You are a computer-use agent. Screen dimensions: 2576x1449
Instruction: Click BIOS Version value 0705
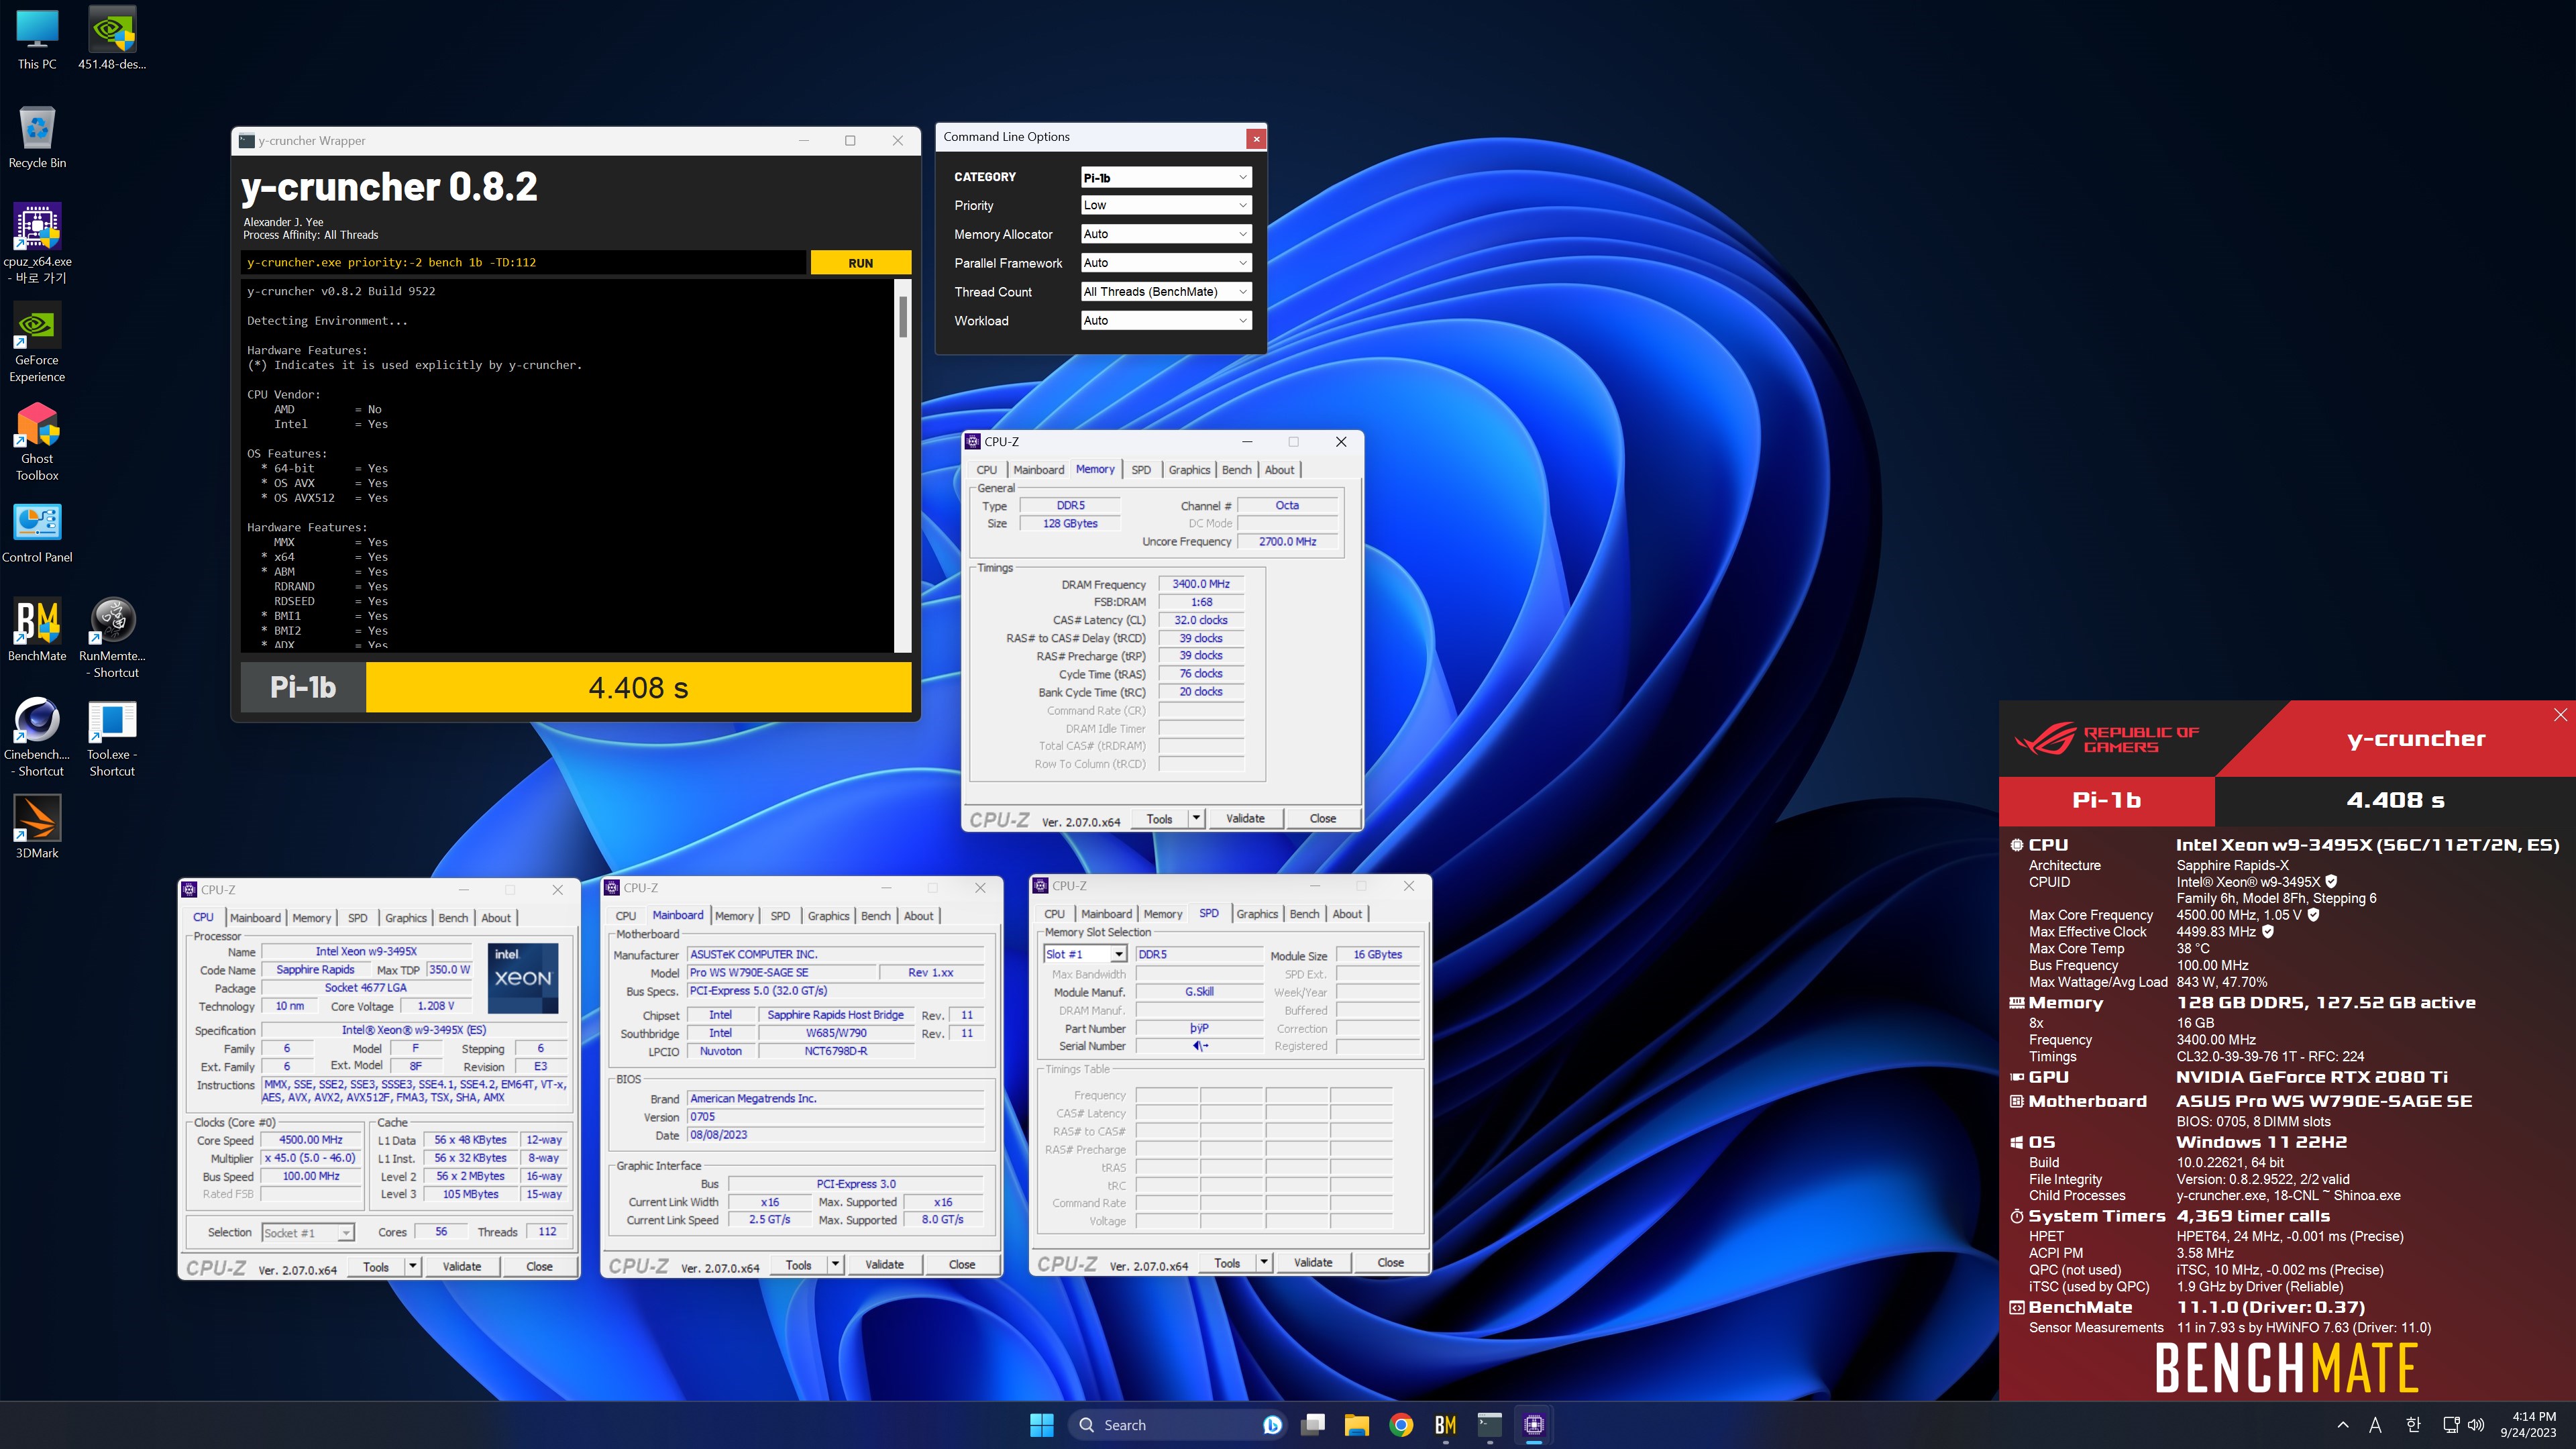point(835,1117)
